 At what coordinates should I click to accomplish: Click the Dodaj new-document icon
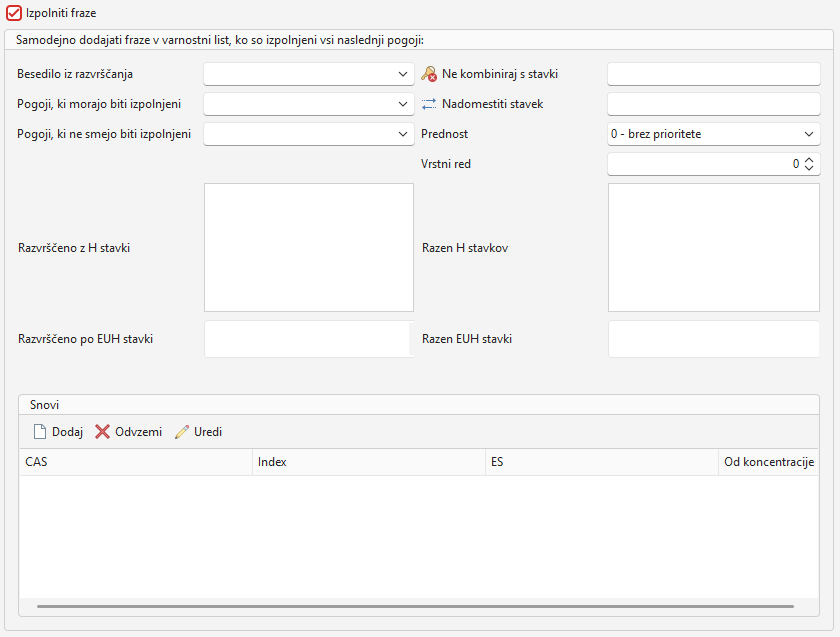pos(40,432)
